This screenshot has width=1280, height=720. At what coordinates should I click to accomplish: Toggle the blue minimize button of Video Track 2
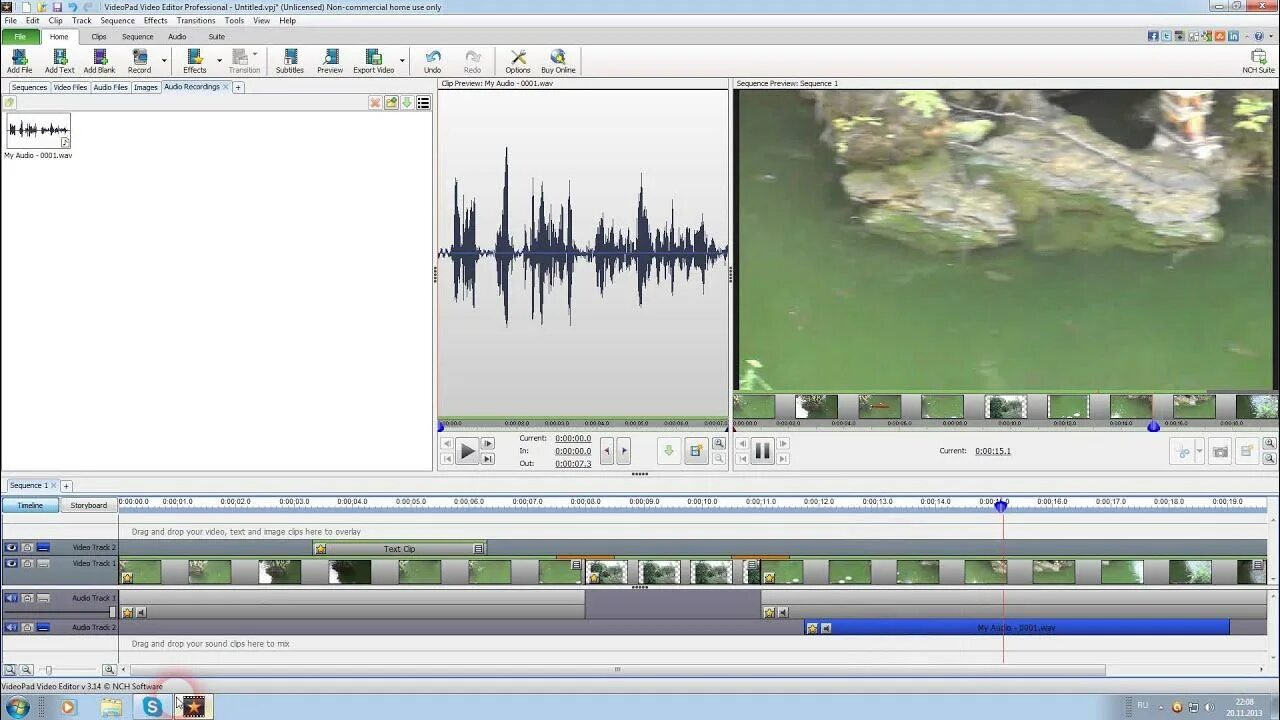(x=43, y=547)
